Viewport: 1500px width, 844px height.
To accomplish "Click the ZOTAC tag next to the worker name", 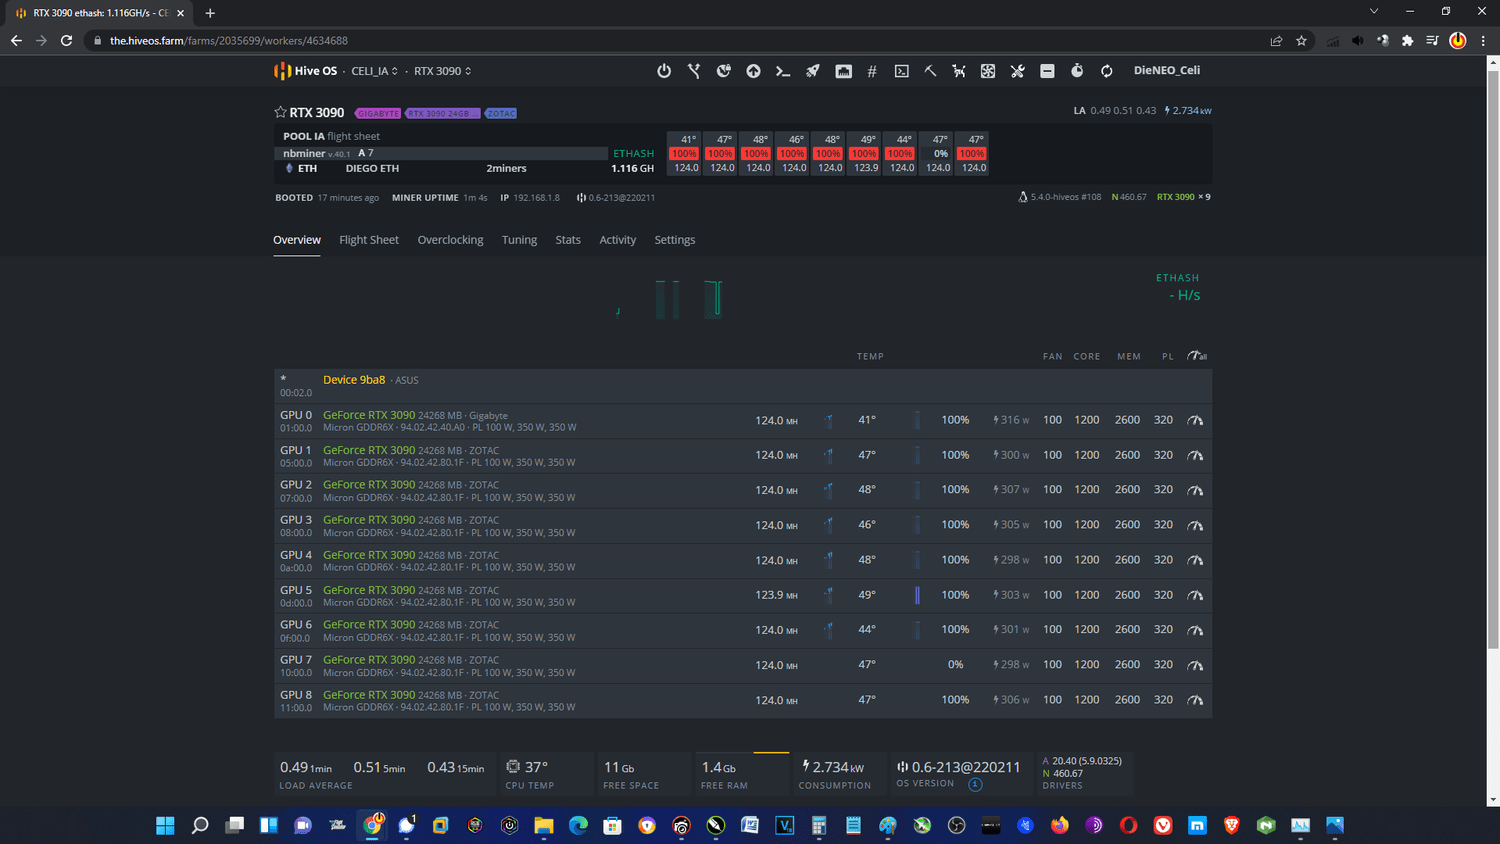I will pyautogui.click(x=501, y=113).
